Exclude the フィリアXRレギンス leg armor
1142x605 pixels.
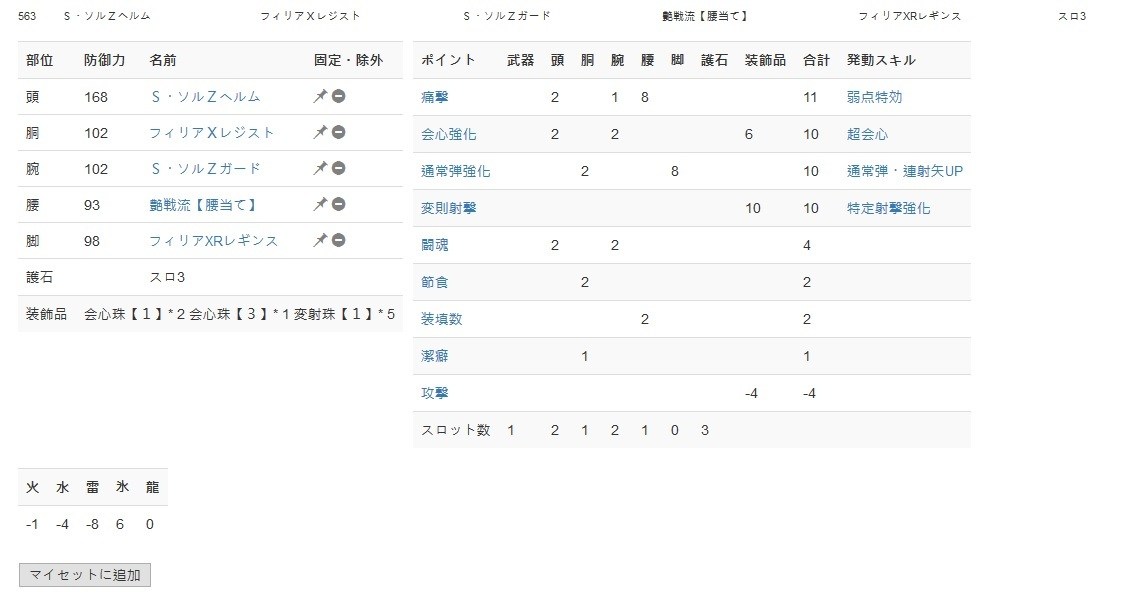coord(339,240)
